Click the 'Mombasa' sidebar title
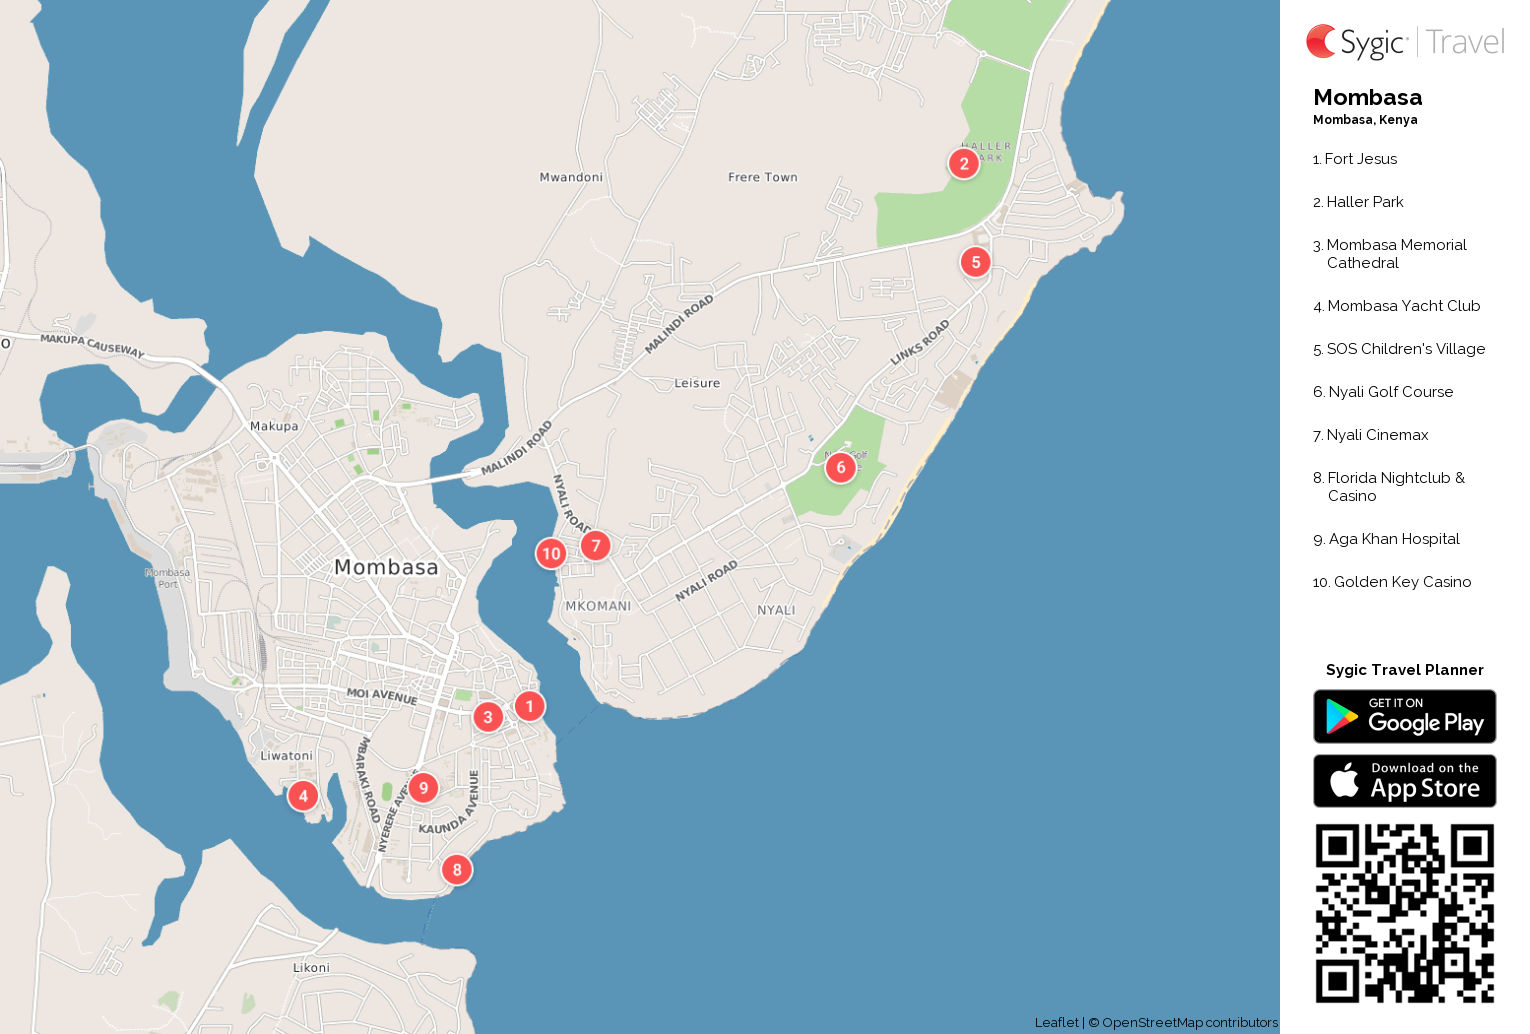The height and width of the screenshot is (1034, 1530). pos(1368,97)
